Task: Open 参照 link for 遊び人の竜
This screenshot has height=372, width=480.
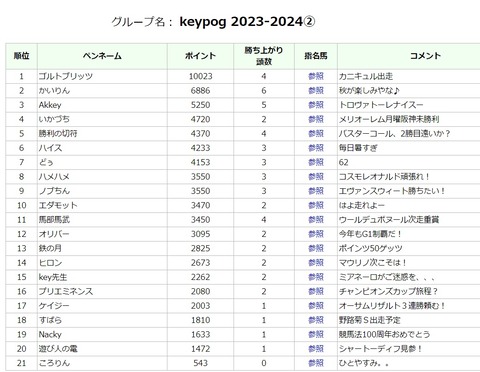Action: pyautogui.click(x=316, y=349)
